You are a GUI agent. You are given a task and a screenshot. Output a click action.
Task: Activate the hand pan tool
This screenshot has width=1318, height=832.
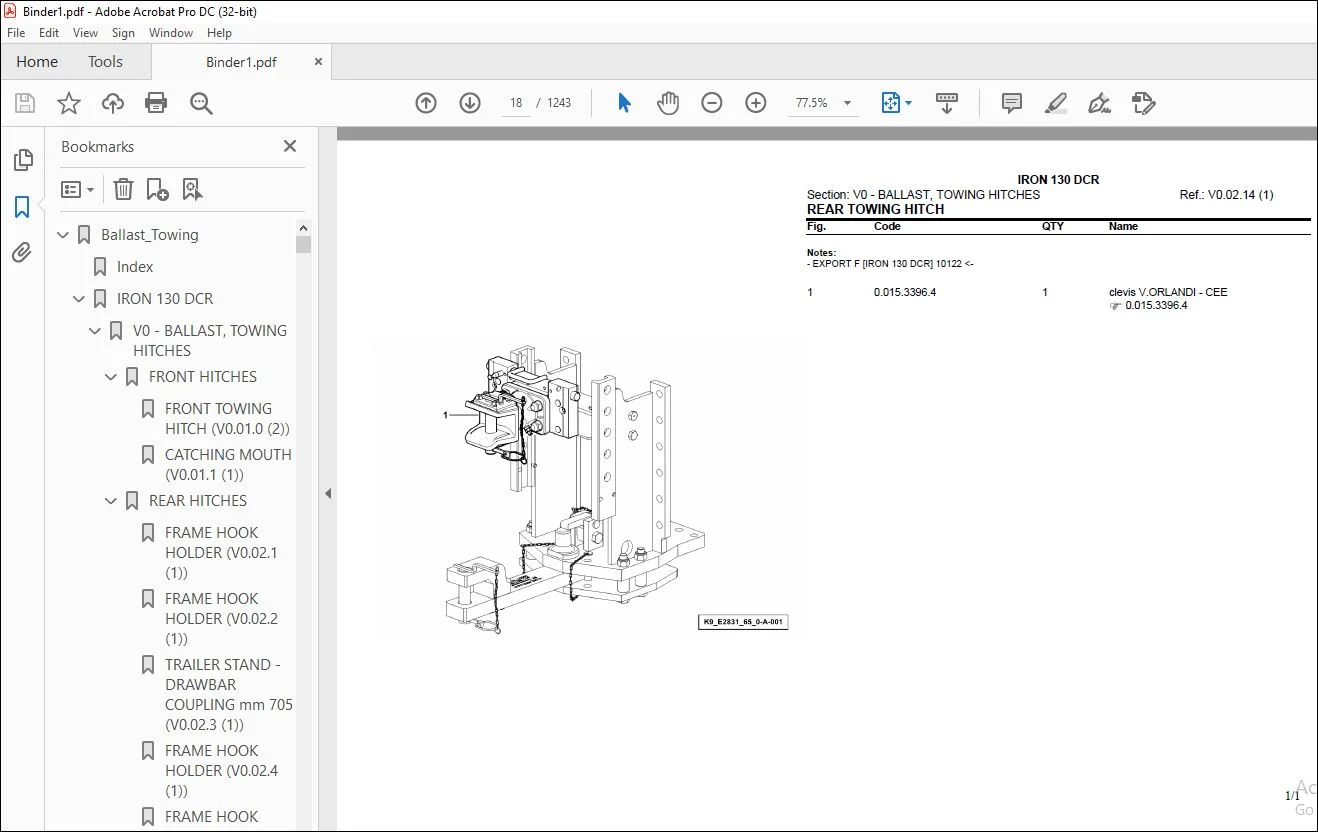pos(668,103)
